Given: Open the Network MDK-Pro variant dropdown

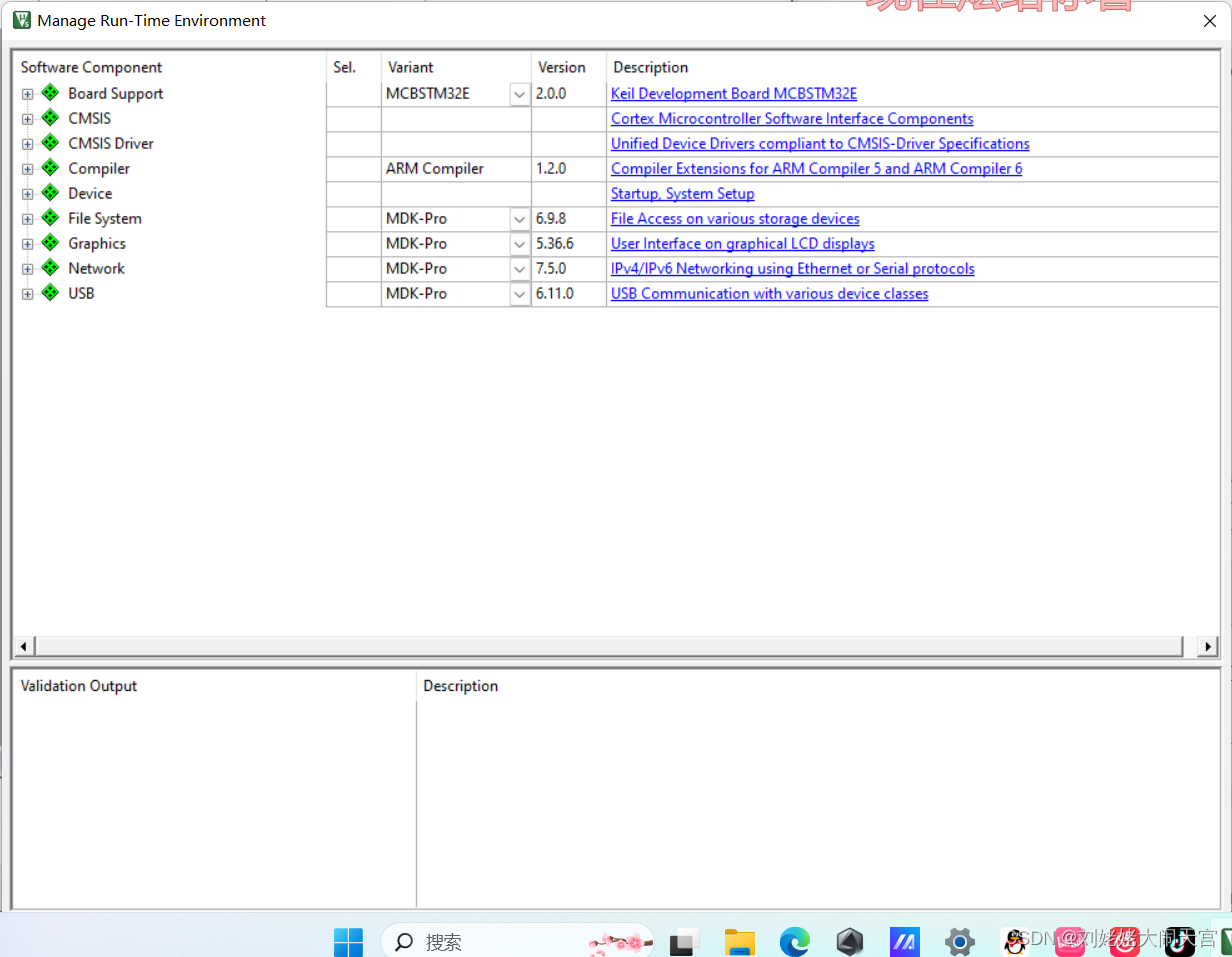Looking at the screenshot, I should click(519, 269).
